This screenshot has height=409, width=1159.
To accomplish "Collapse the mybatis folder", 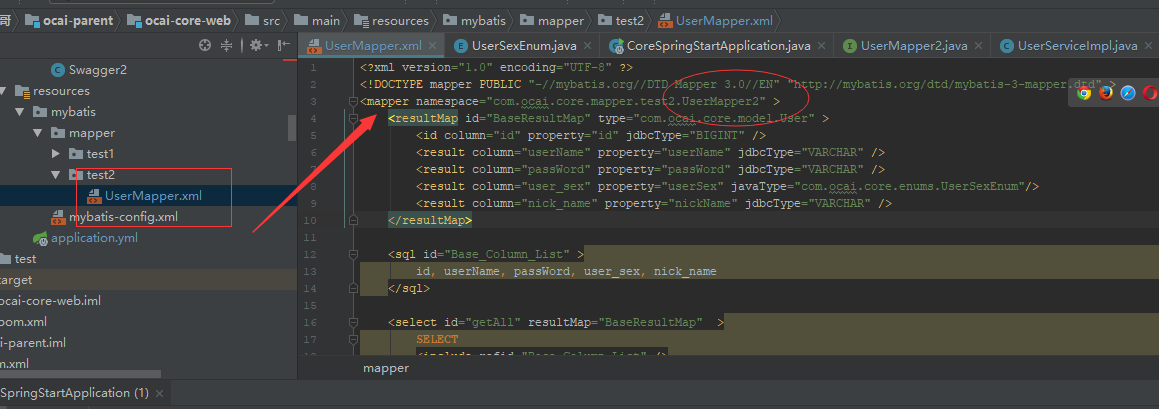I will (x=20, y=112).
